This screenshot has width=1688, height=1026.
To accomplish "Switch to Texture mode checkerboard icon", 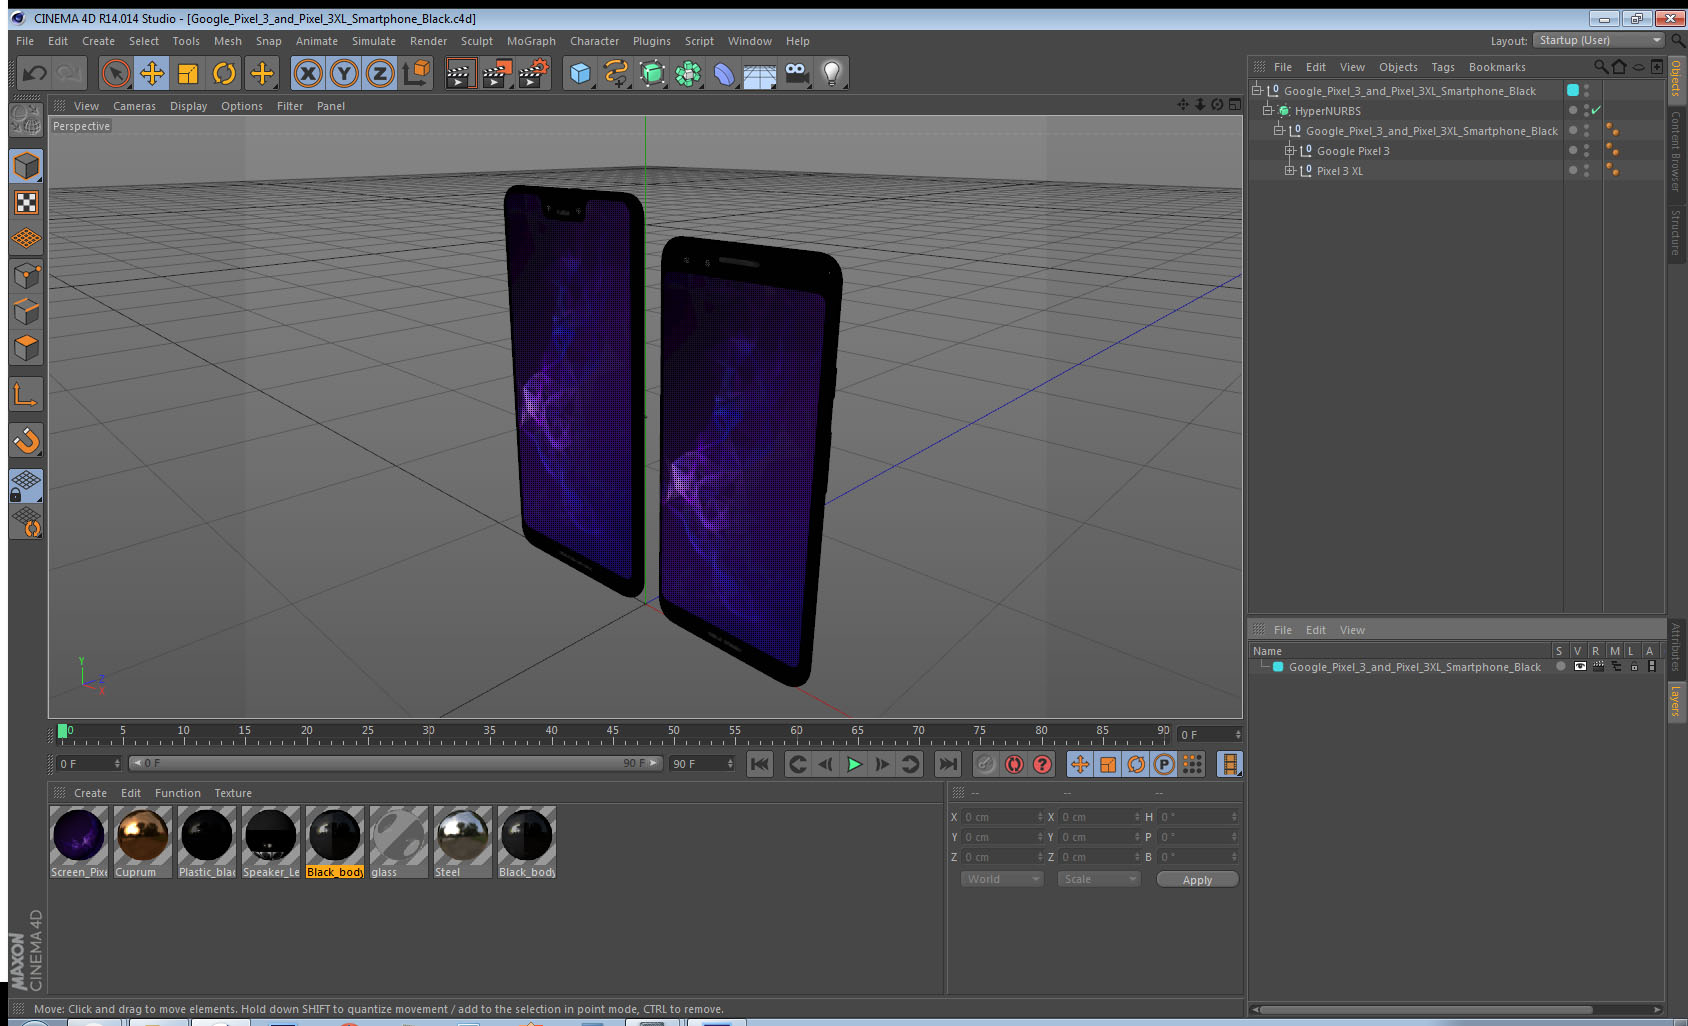I will pos(26,203).
